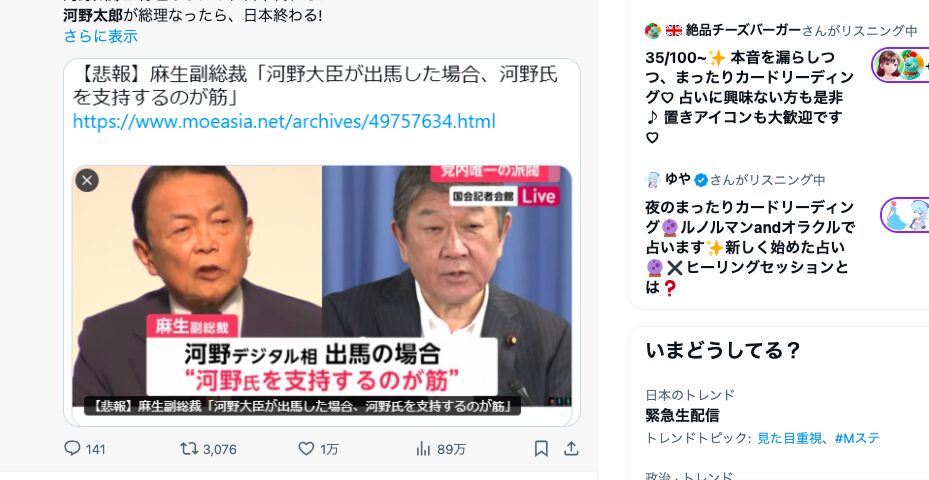Viewport: 929px width, 480px height.
Task: Open 絶品チーズバーガー space listener avatars
Action: (899, 65)
